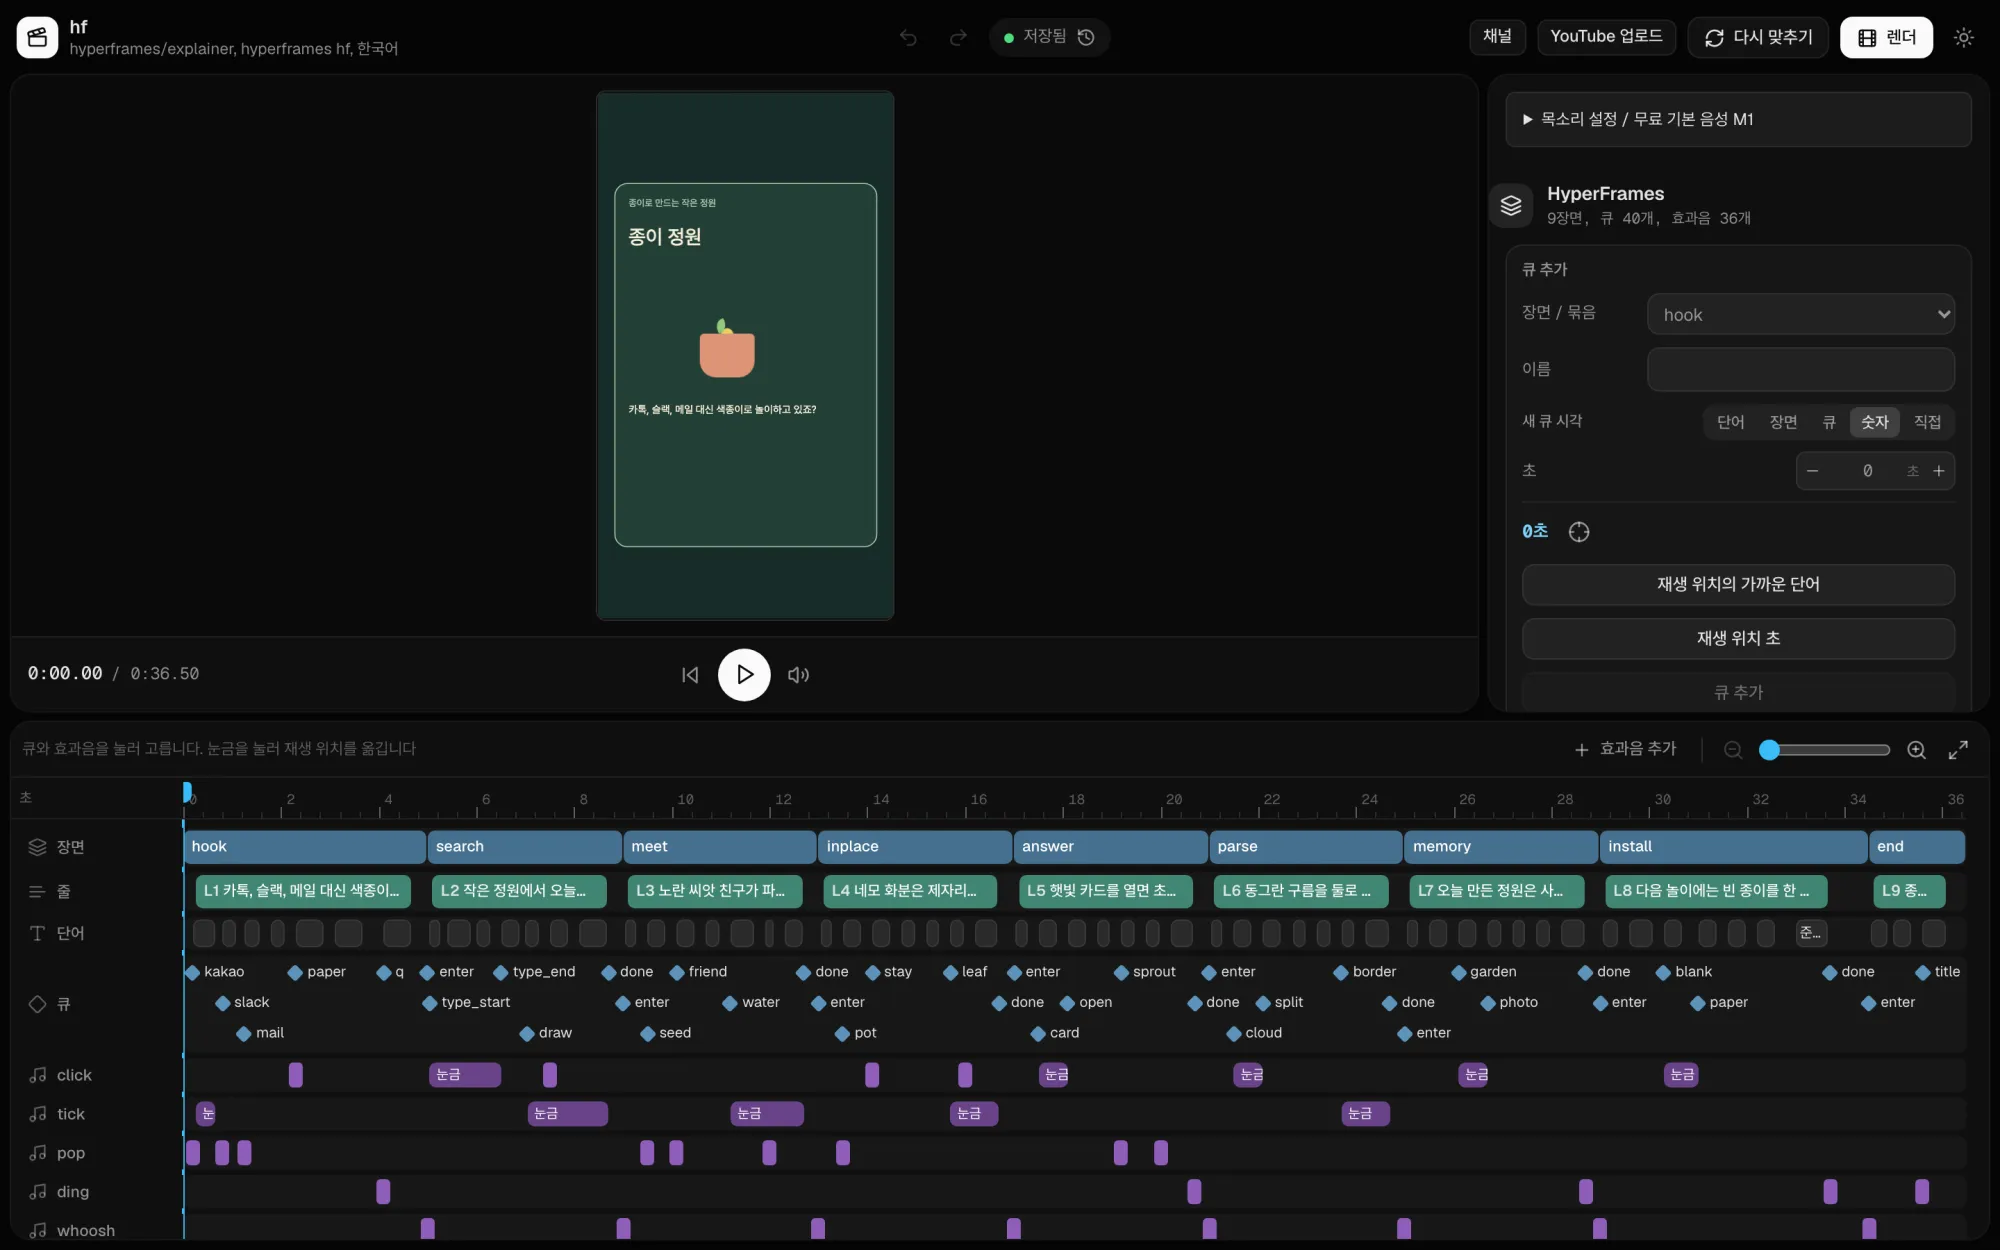
Task: Click the 단어 row text icon
Action: (x=37, y=933)
